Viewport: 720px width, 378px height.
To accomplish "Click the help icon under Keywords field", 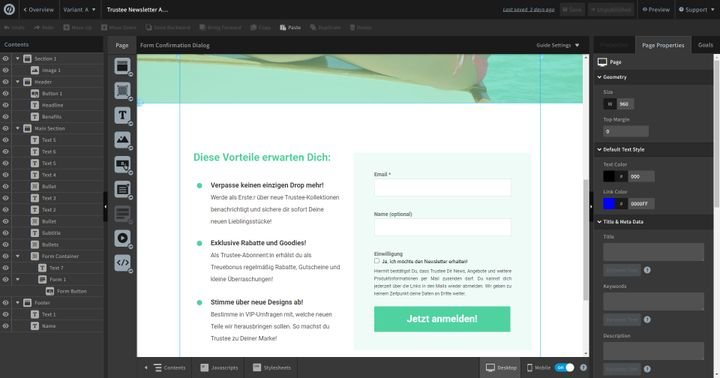I will pos(647,319).
